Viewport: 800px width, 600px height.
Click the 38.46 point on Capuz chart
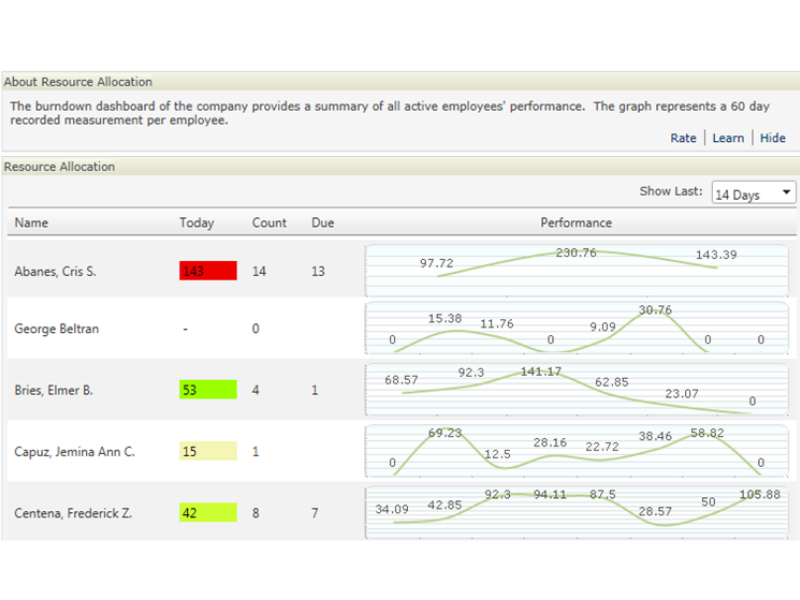(x=655, y=436)
